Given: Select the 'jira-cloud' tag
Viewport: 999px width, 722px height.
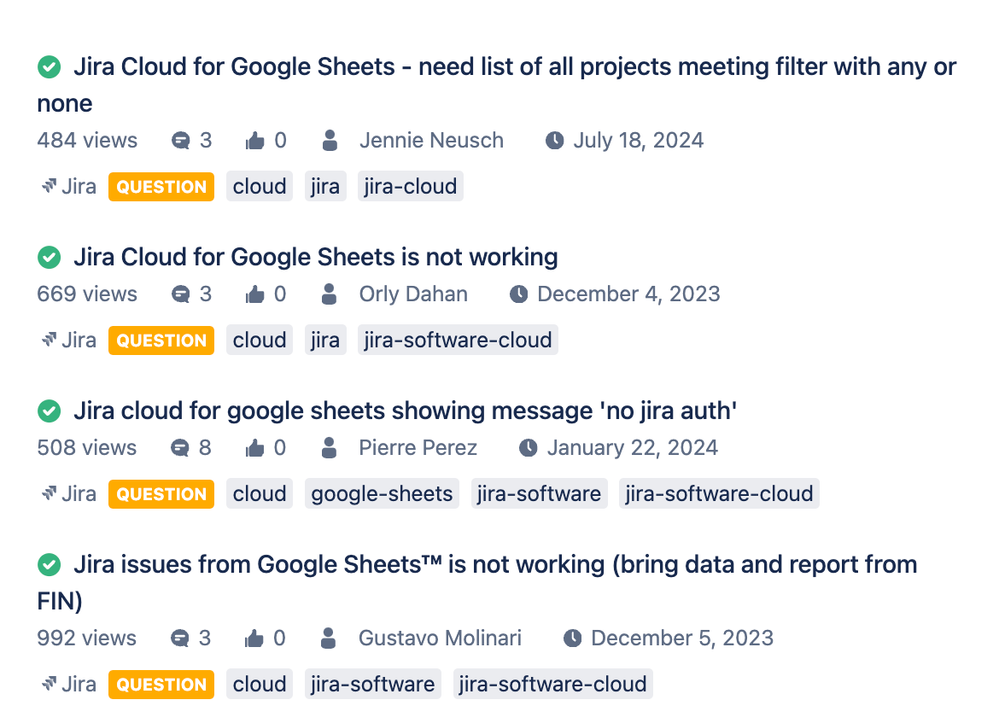Looking at the screenshot, I should pos(410,186).
